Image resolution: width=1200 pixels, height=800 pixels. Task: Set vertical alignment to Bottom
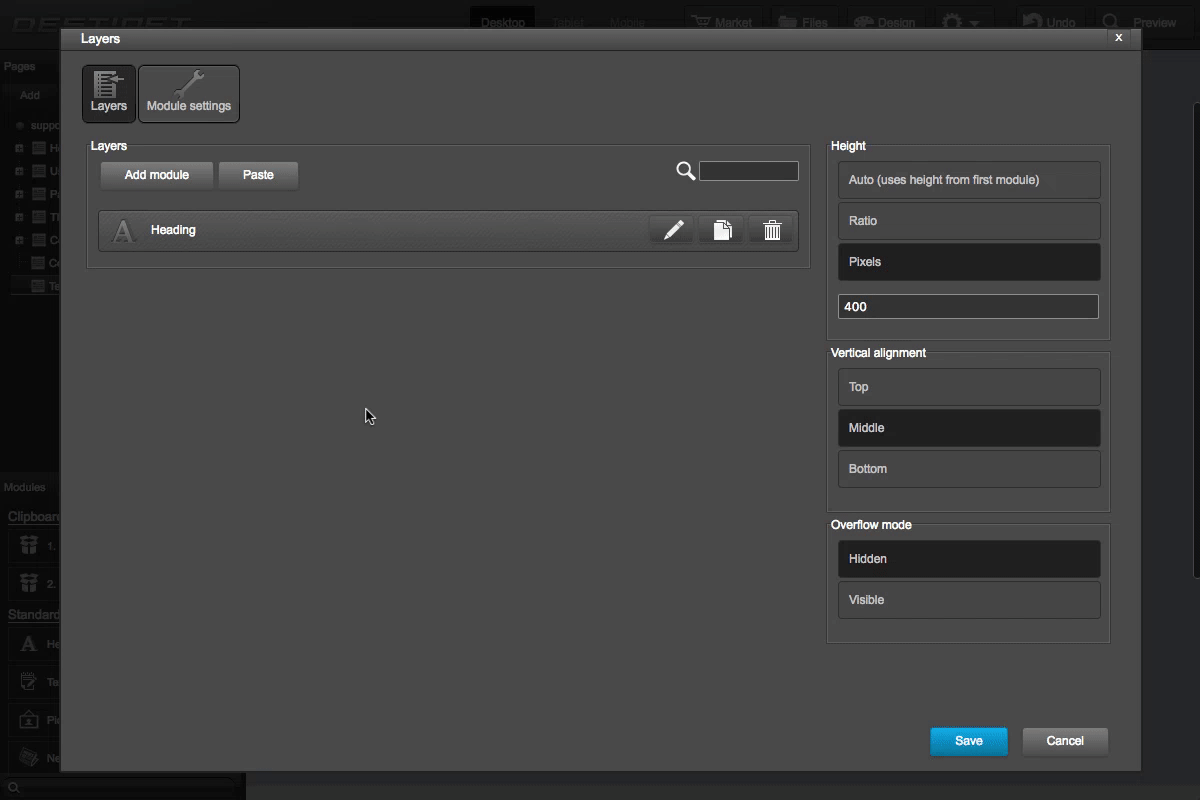(968, 468)
